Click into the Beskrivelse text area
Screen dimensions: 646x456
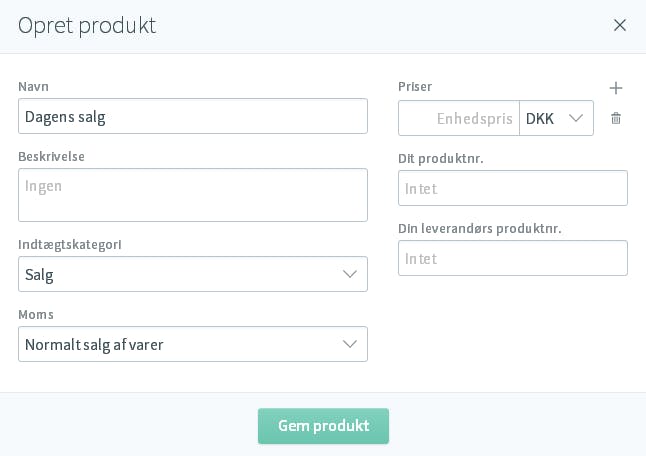click(193, 195)
